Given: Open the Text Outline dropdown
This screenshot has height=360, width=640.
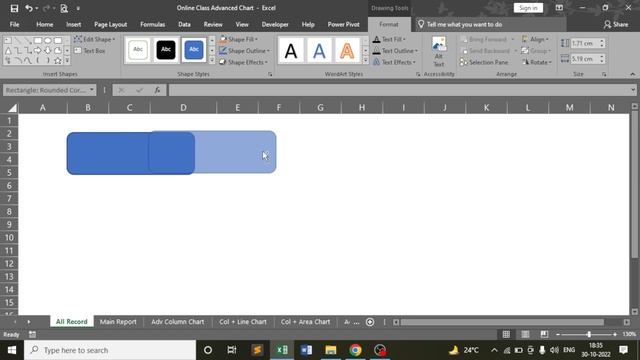Looking at the screenshot, I should (395, 51).
